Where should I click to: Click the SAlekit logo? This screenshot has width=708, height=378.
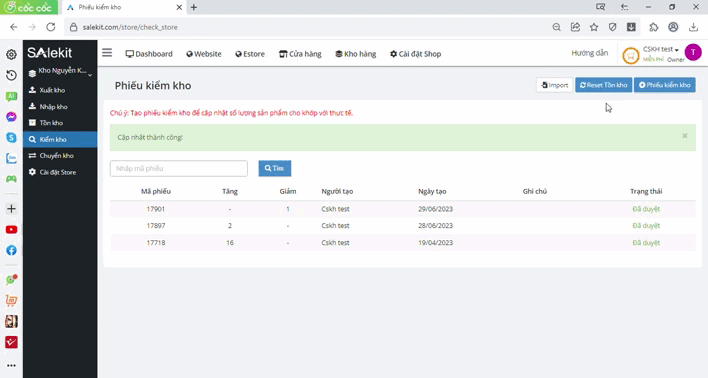[50, 53]
